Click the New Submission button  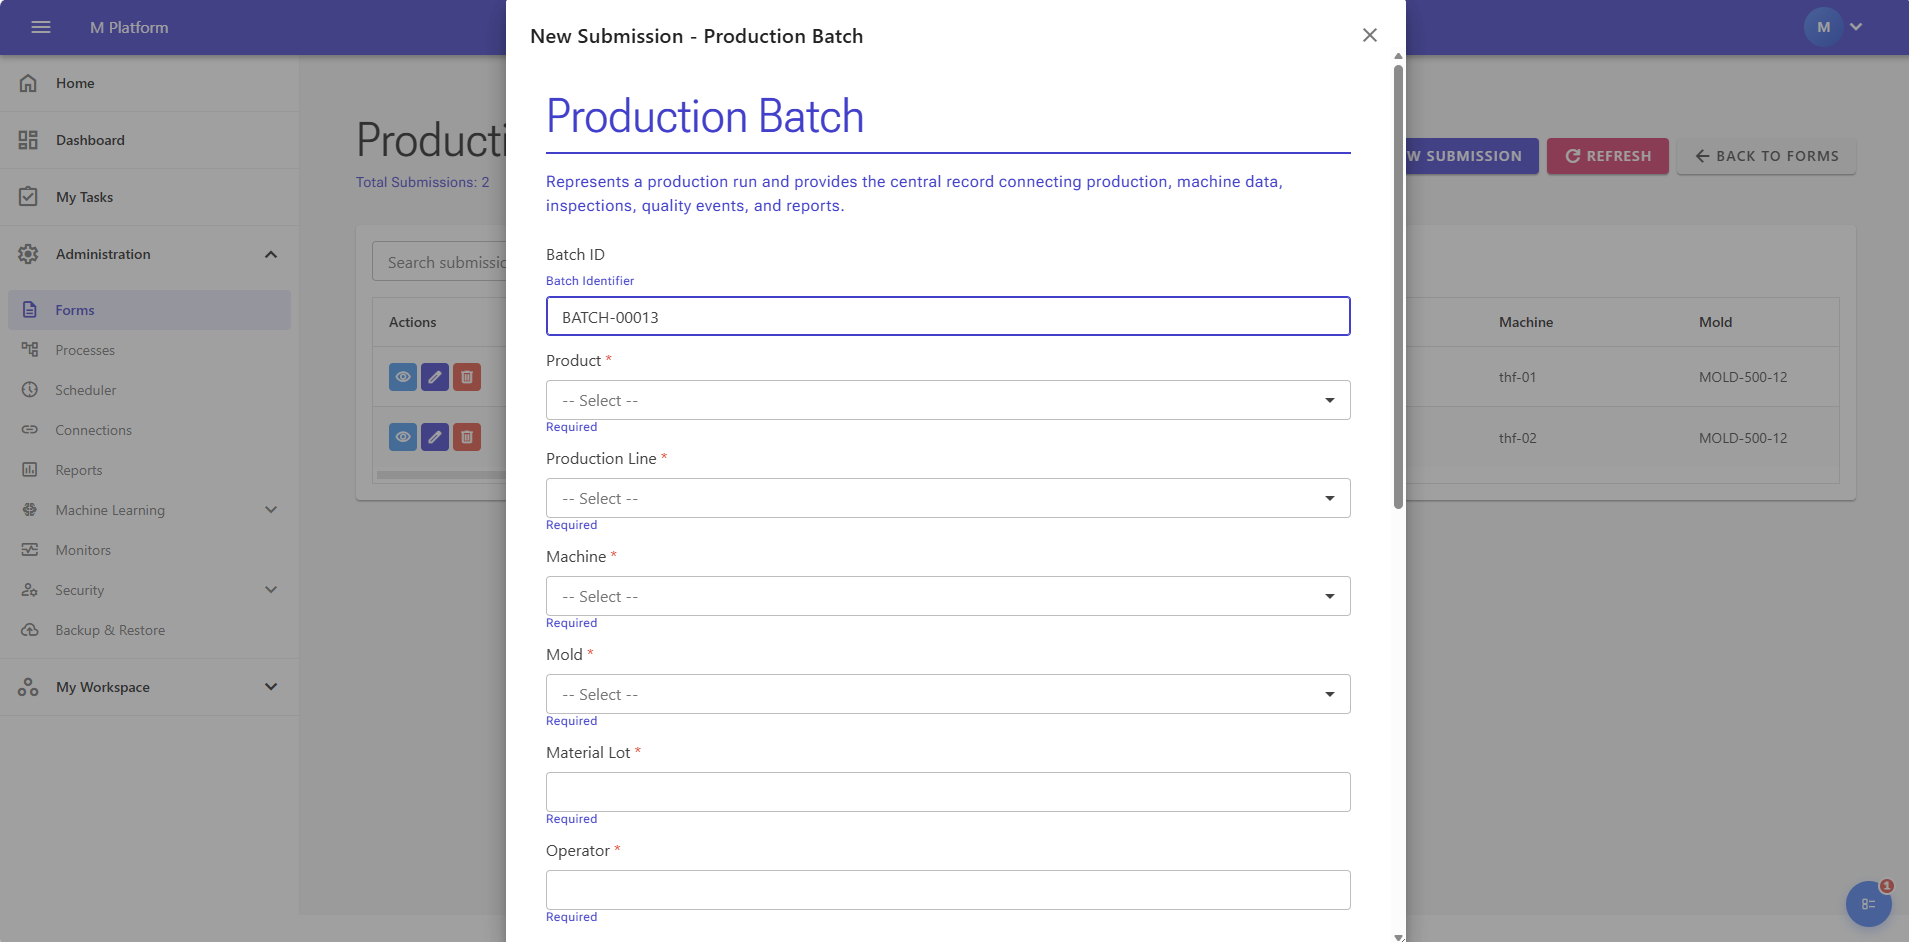1472,156
